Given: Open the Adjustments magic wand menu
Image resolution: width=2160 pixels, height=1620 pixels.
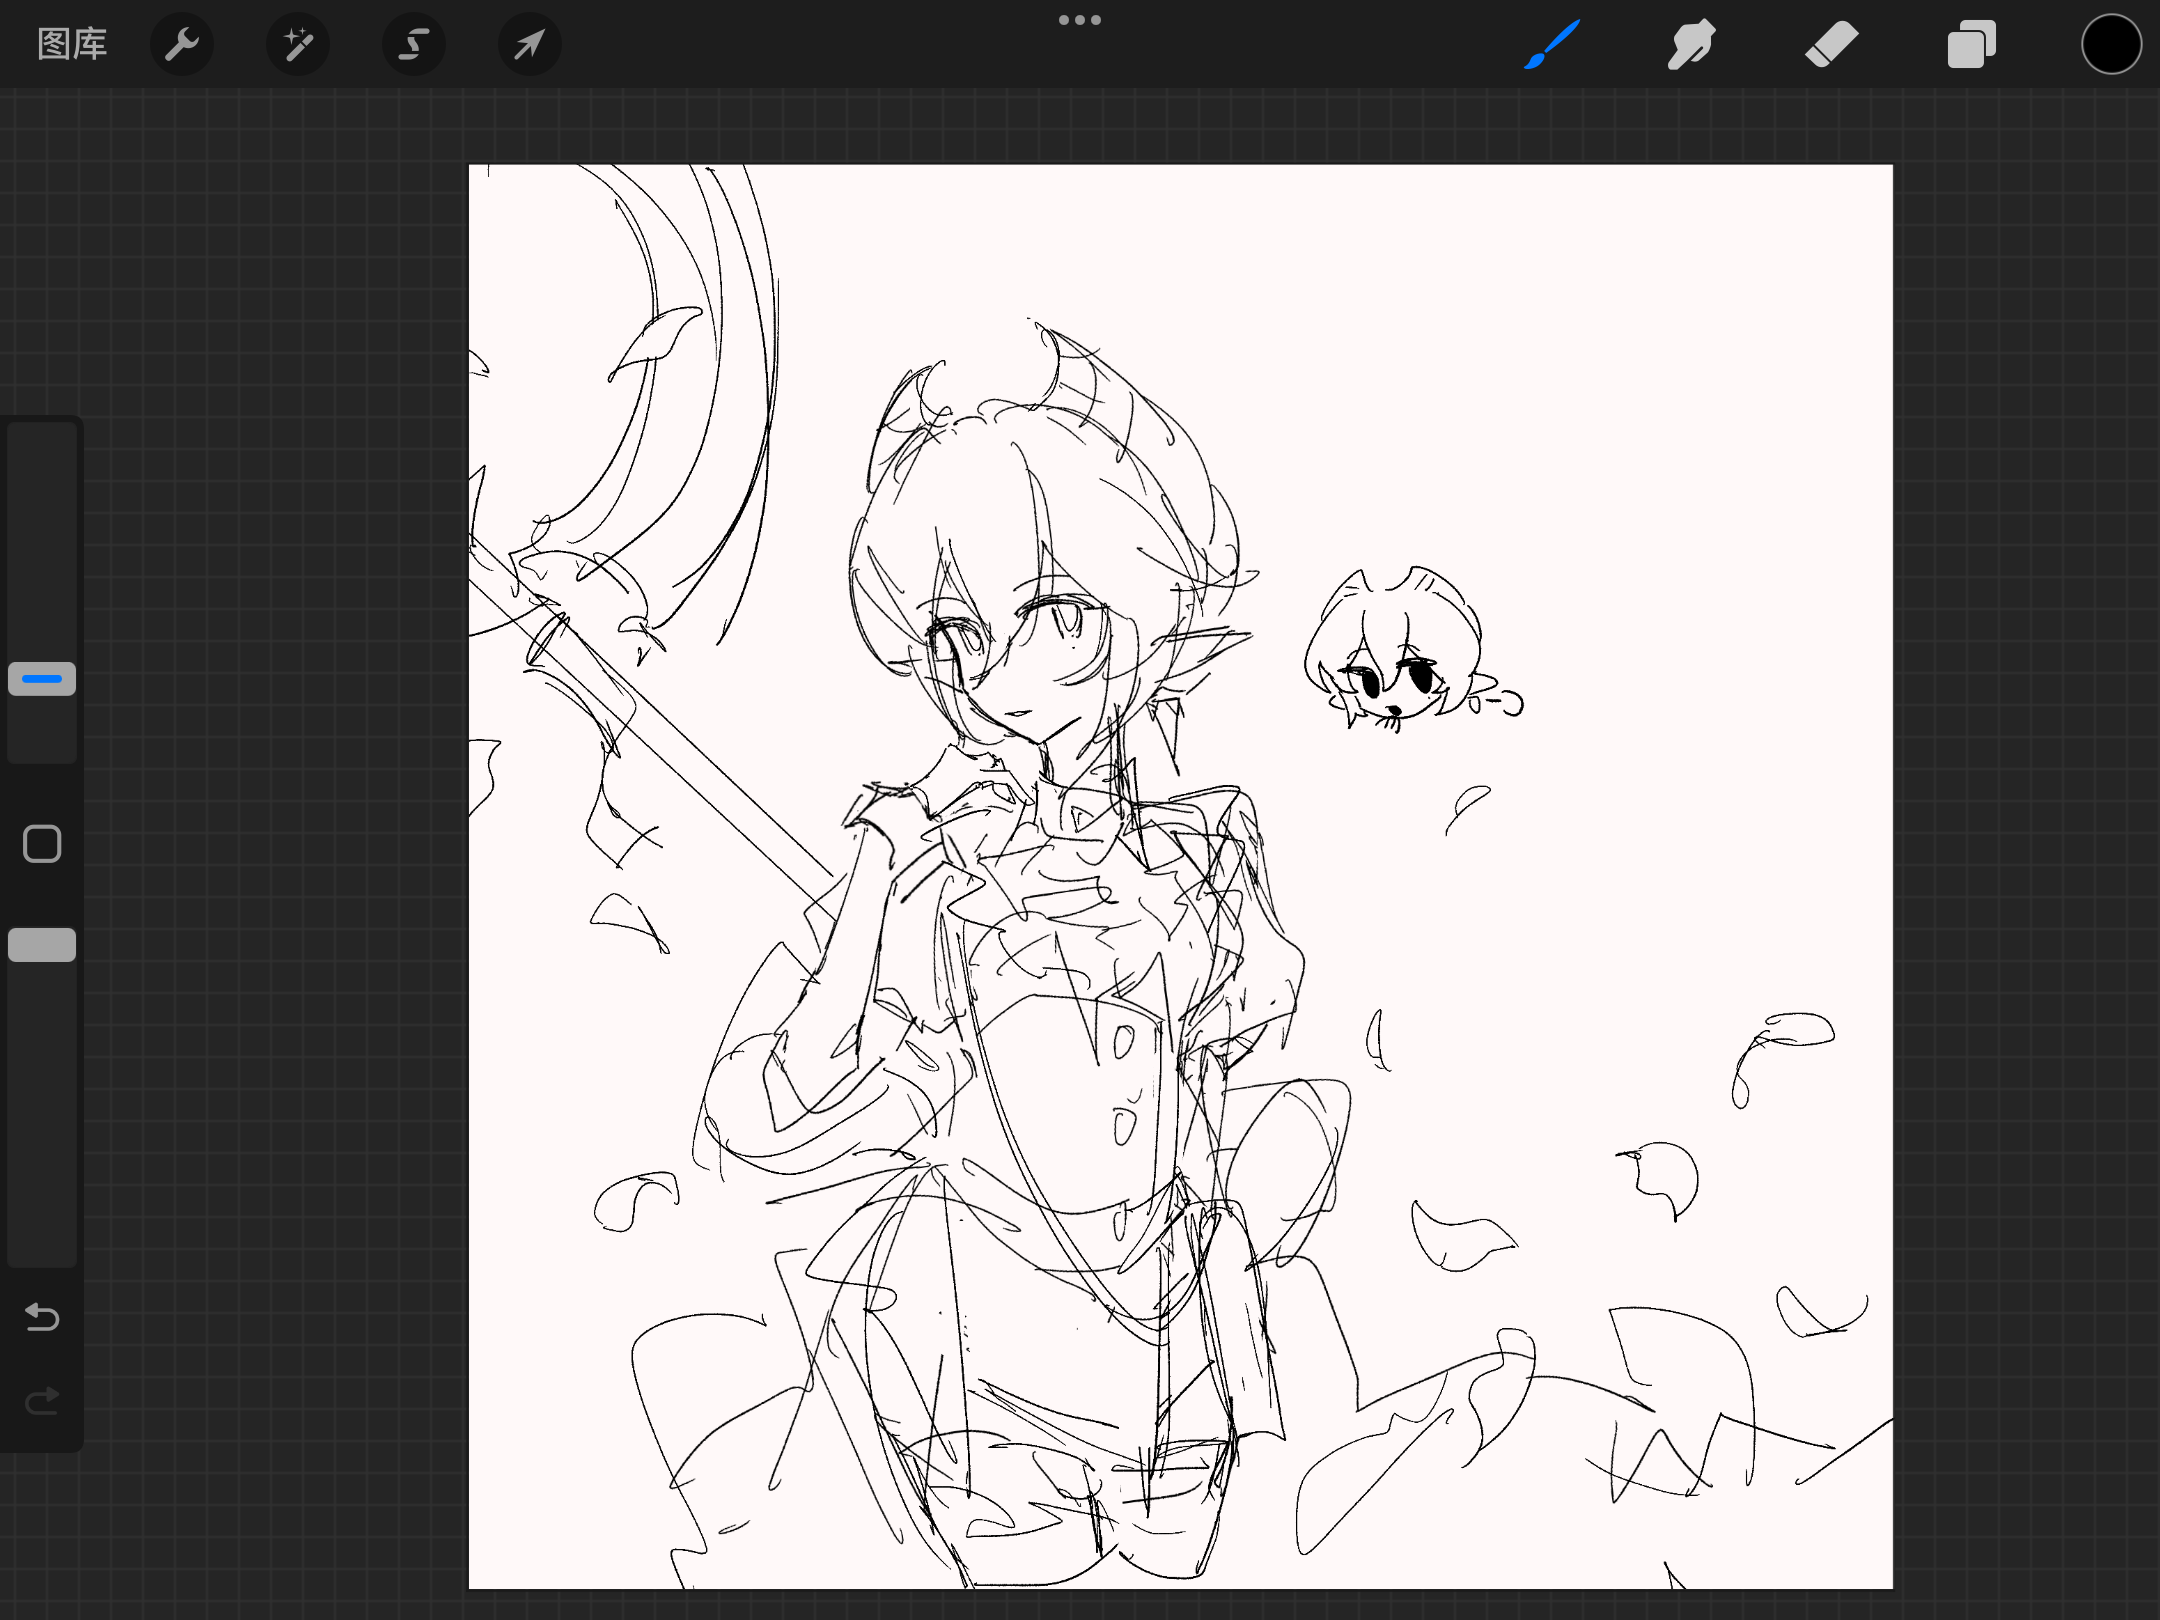Looking at the screenshot, I should (x=298, y=44).
